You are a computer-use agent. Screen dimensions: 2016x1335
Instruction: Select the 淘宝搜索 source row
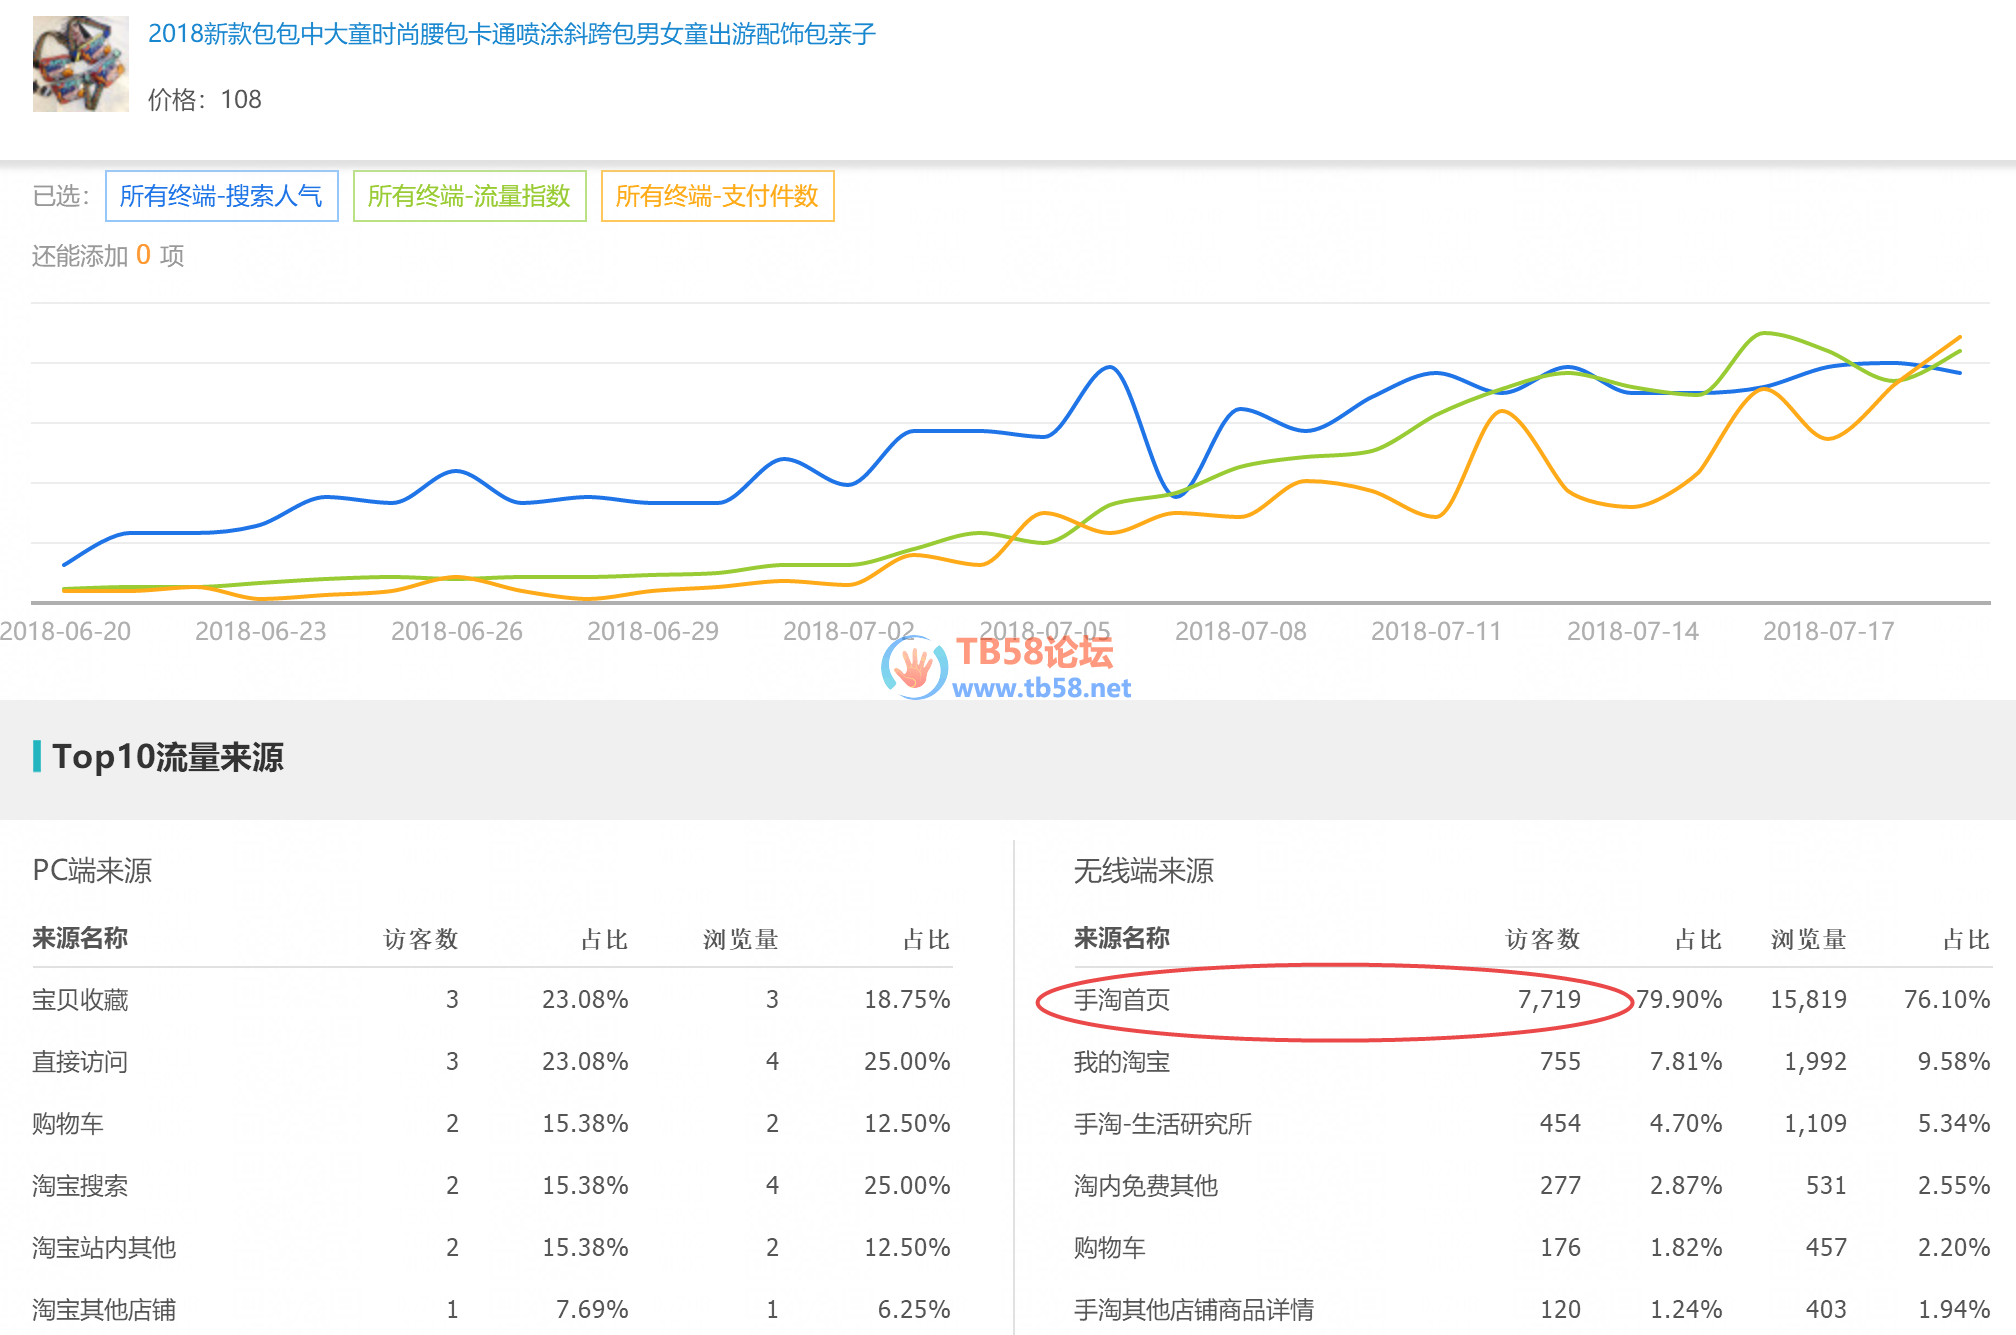pos(492,1186)
